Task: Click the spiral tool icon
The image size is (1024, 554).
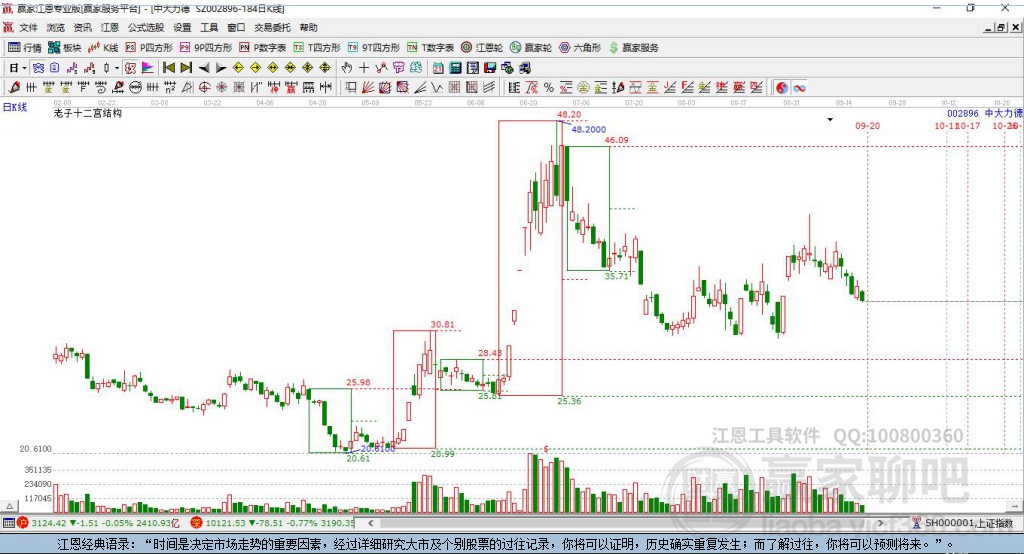Action: point(101,88)
